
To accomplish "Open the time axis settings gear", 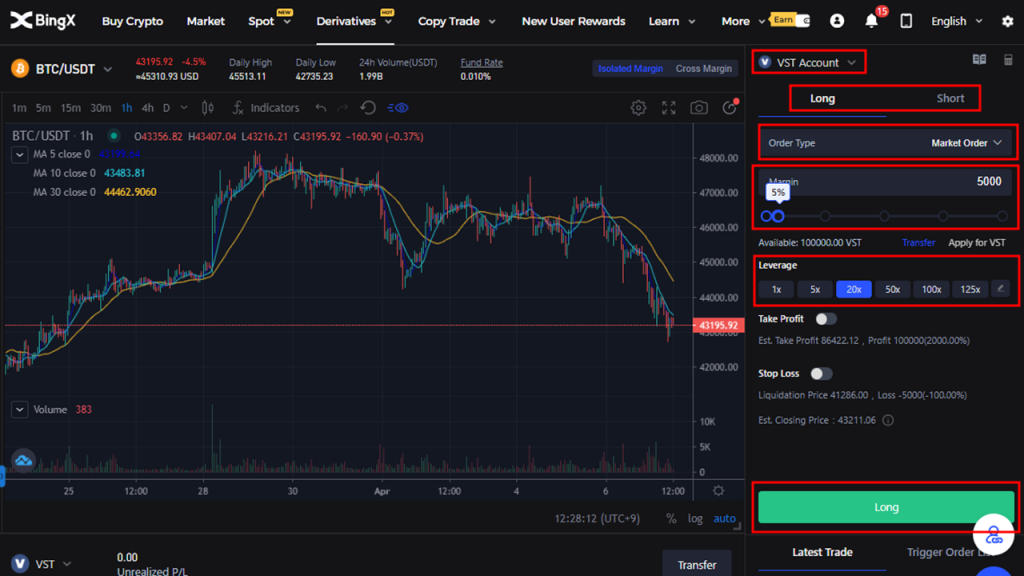I will [718, 491].
